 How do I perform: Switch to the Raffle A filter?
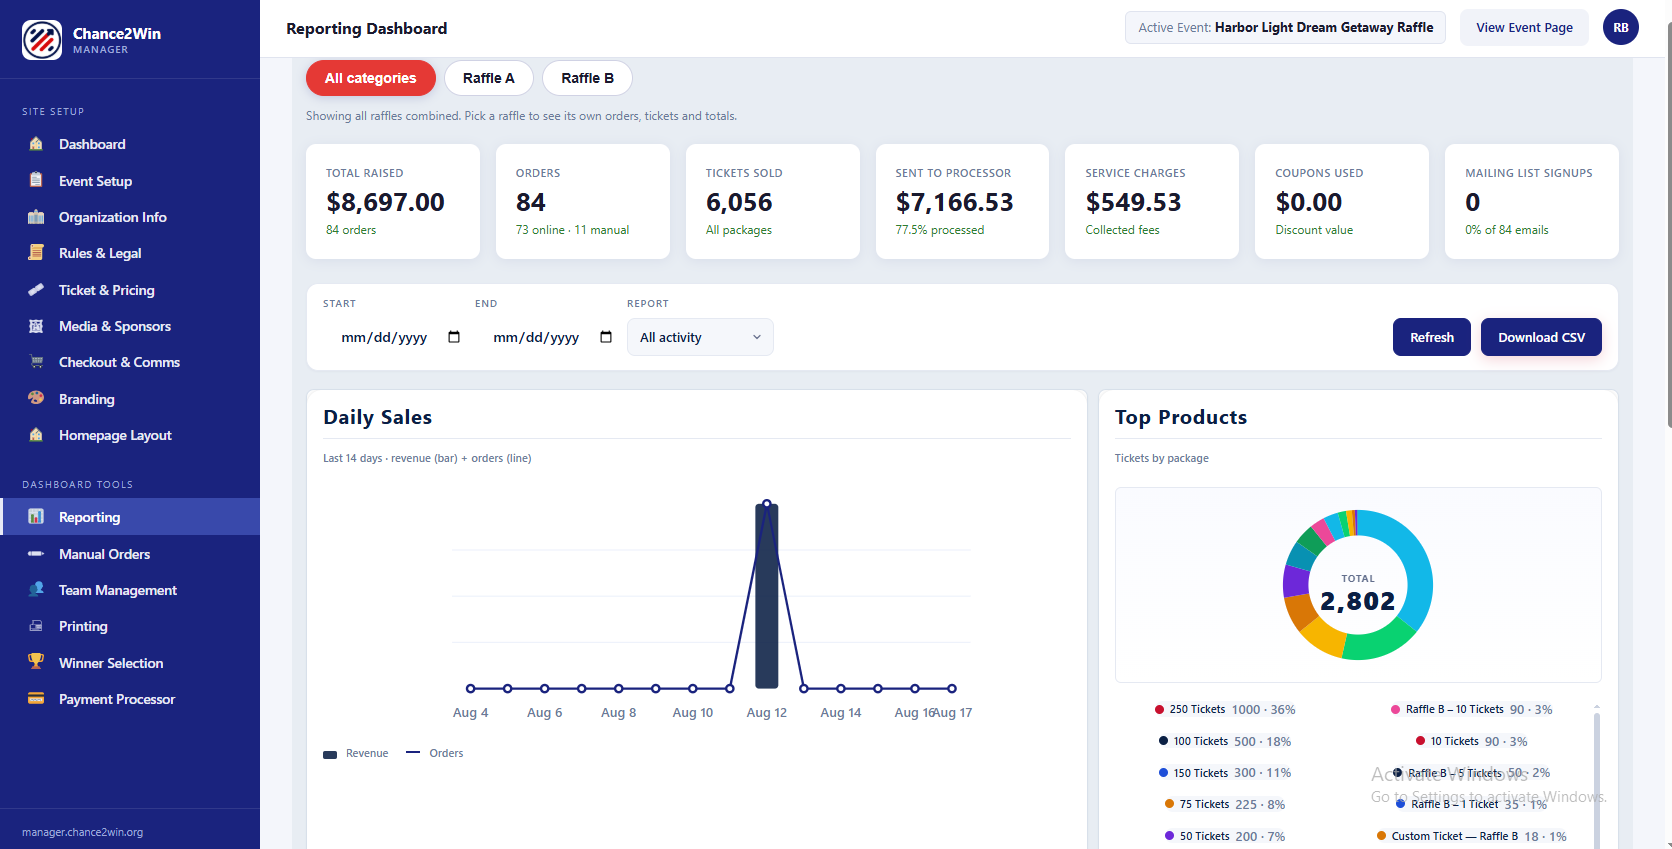tap(489, 78)
